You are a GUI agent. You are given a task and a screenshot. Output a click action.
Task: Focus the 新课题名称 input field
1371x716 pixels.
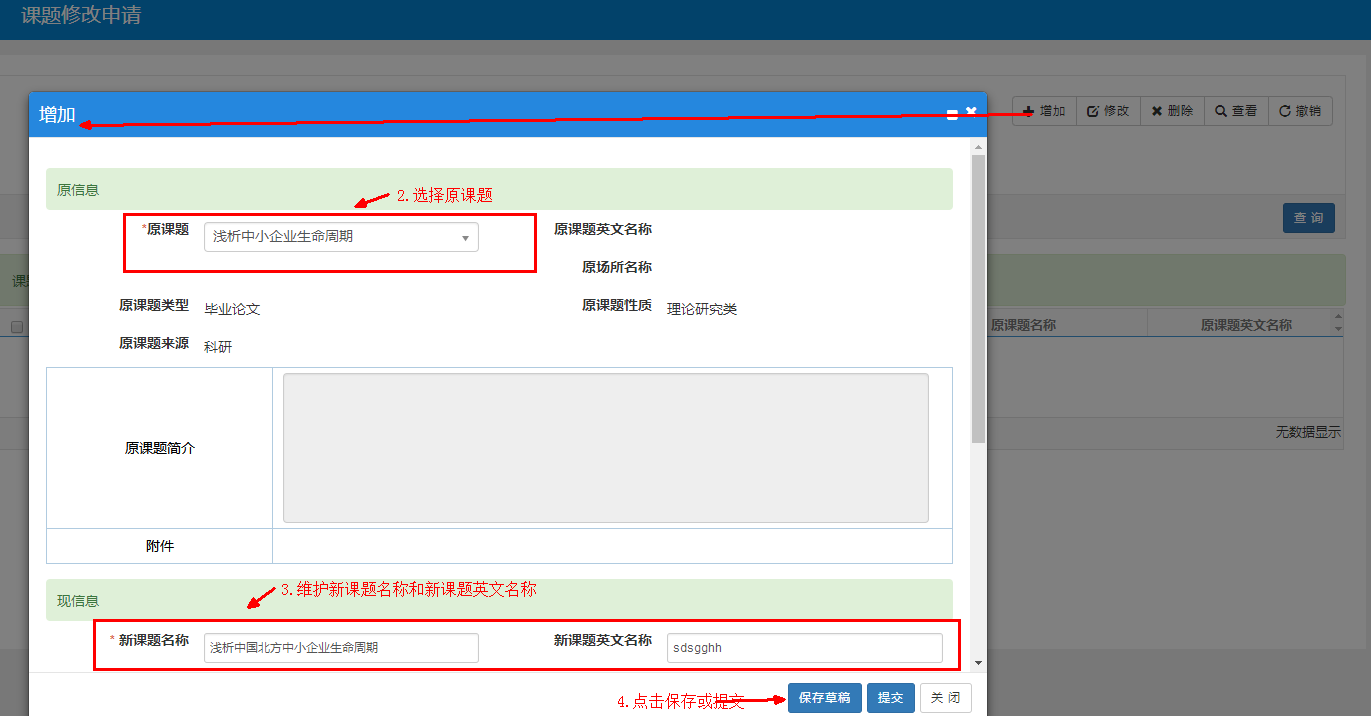[x=341, y=648]
